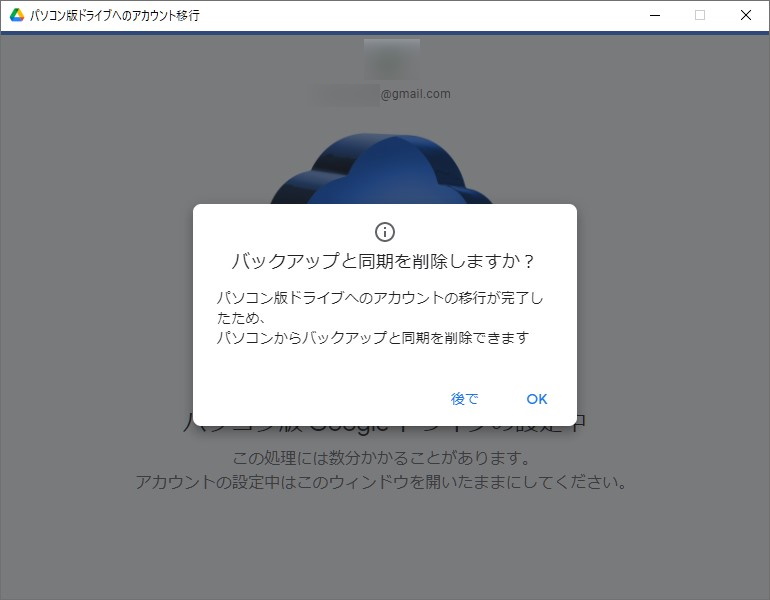Click the disabled maximize window button

[x=700, y=15]
